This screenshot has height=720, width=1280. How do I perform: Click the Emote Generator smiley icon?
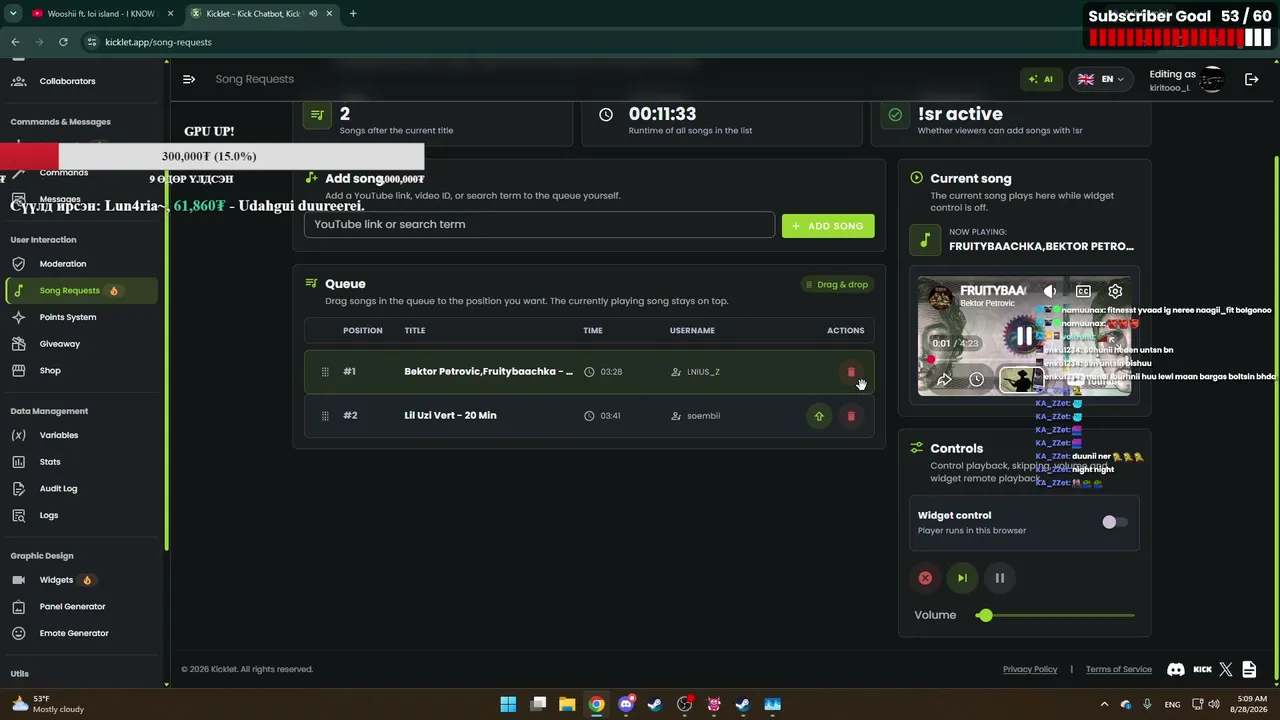coord(18,633)
